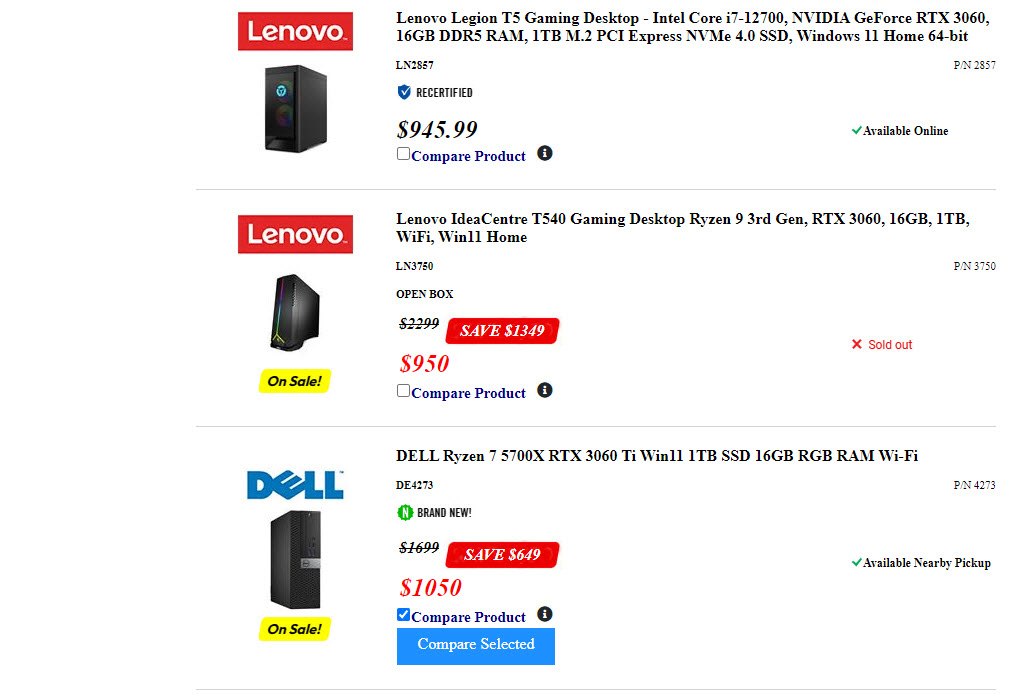Uncheck Compare Product for DELL Ryzen 7

(x=403, y=615)
